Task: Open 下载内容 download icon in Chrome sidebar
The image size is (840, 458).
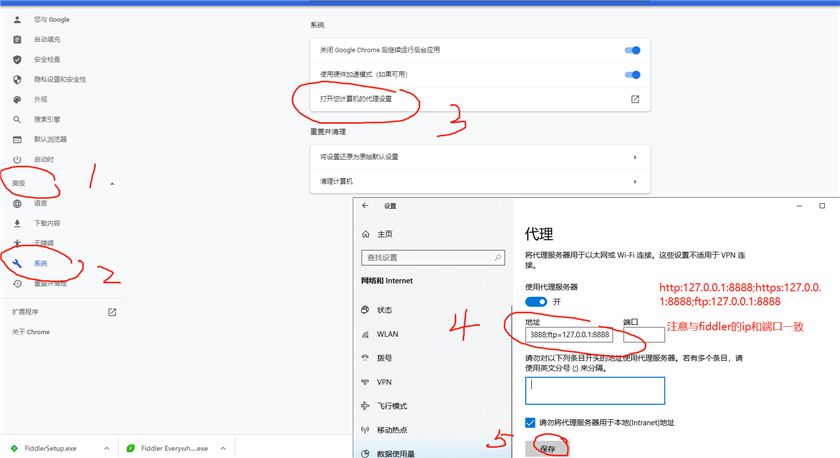Action: pos(17,223)
